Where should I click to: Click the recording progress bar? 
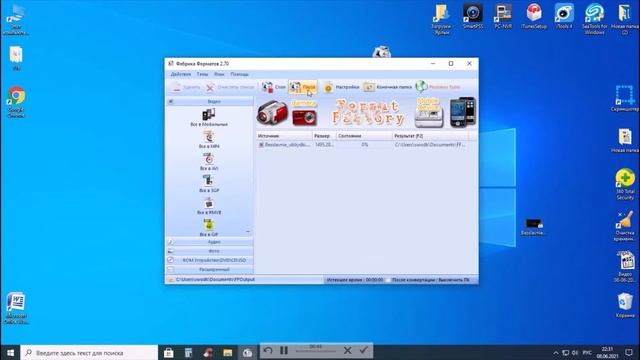click(x=316, y=351)
